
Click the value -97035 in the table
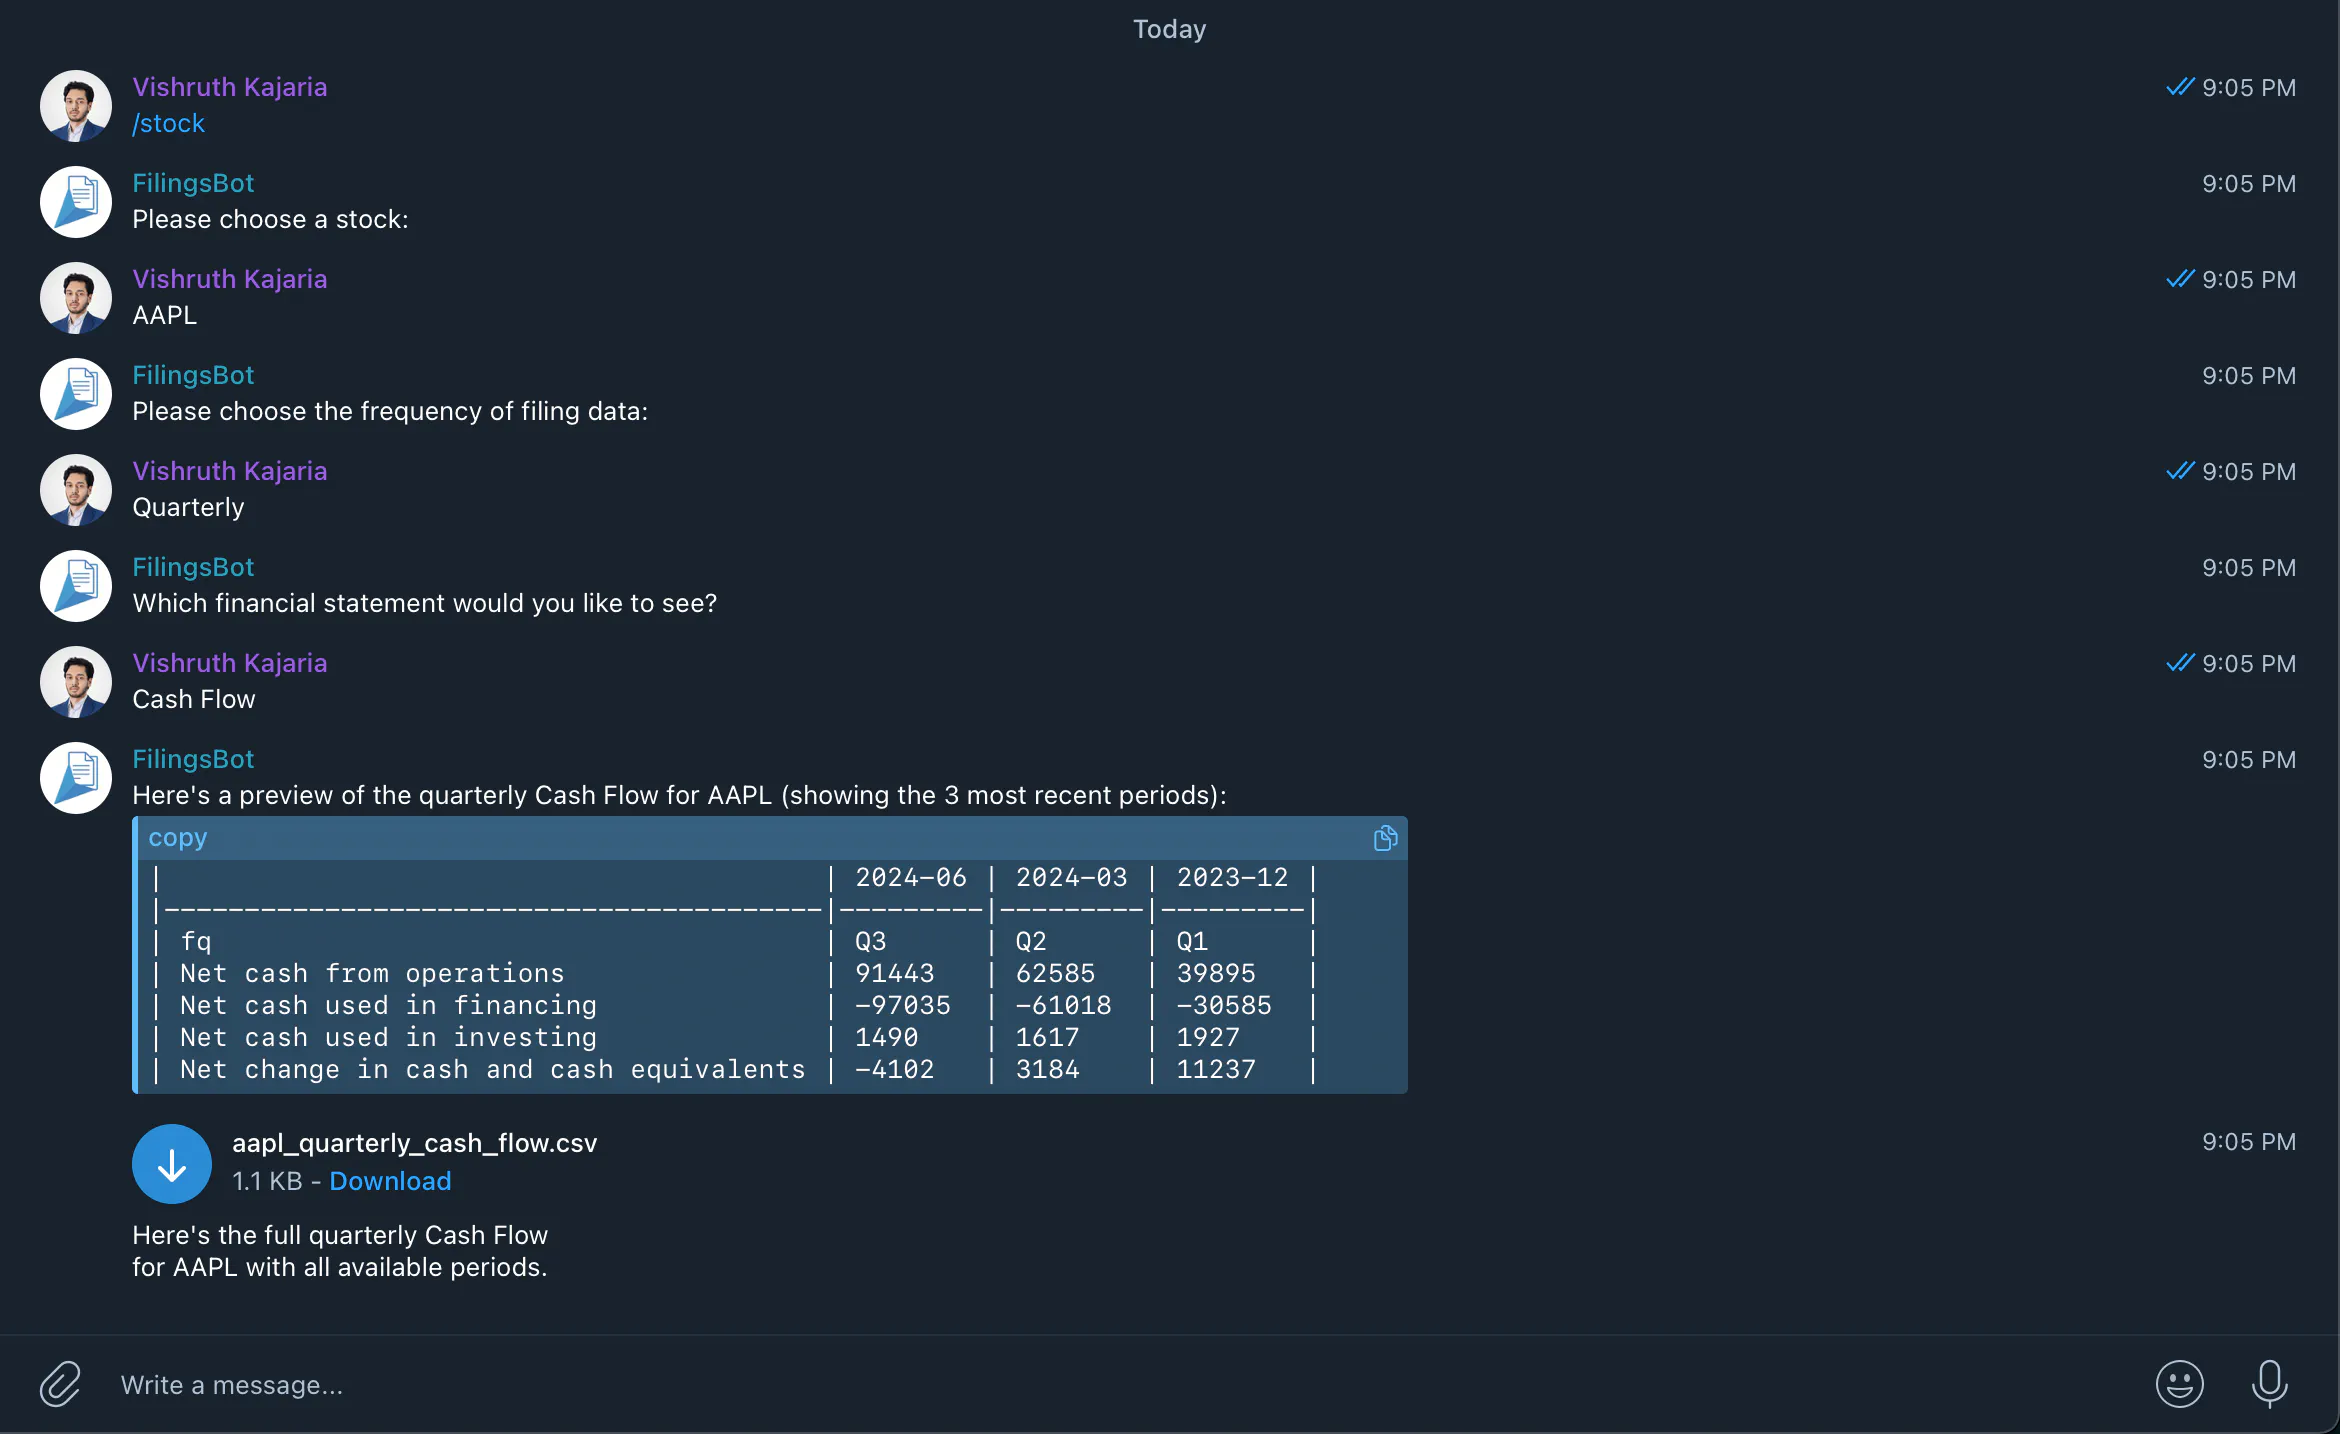click(x=903, y=1005)
